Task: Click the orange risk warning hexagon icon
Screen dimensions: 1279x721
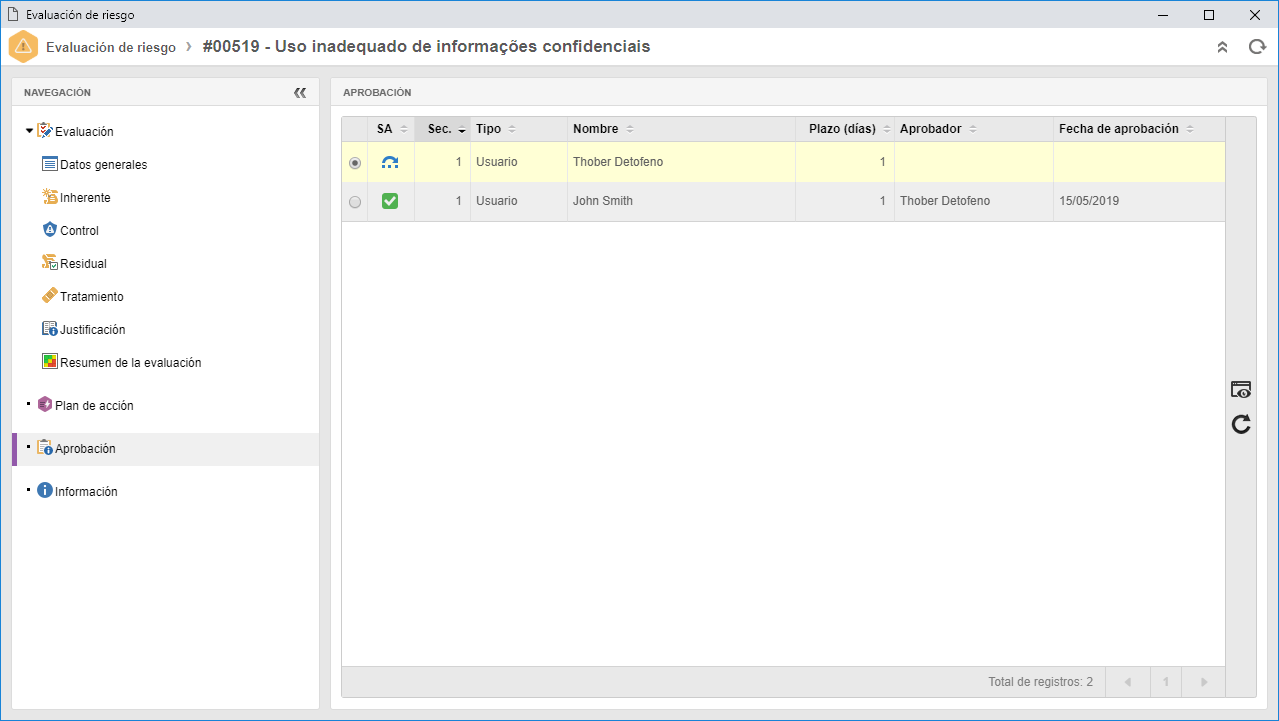Action: pos(23,47)
